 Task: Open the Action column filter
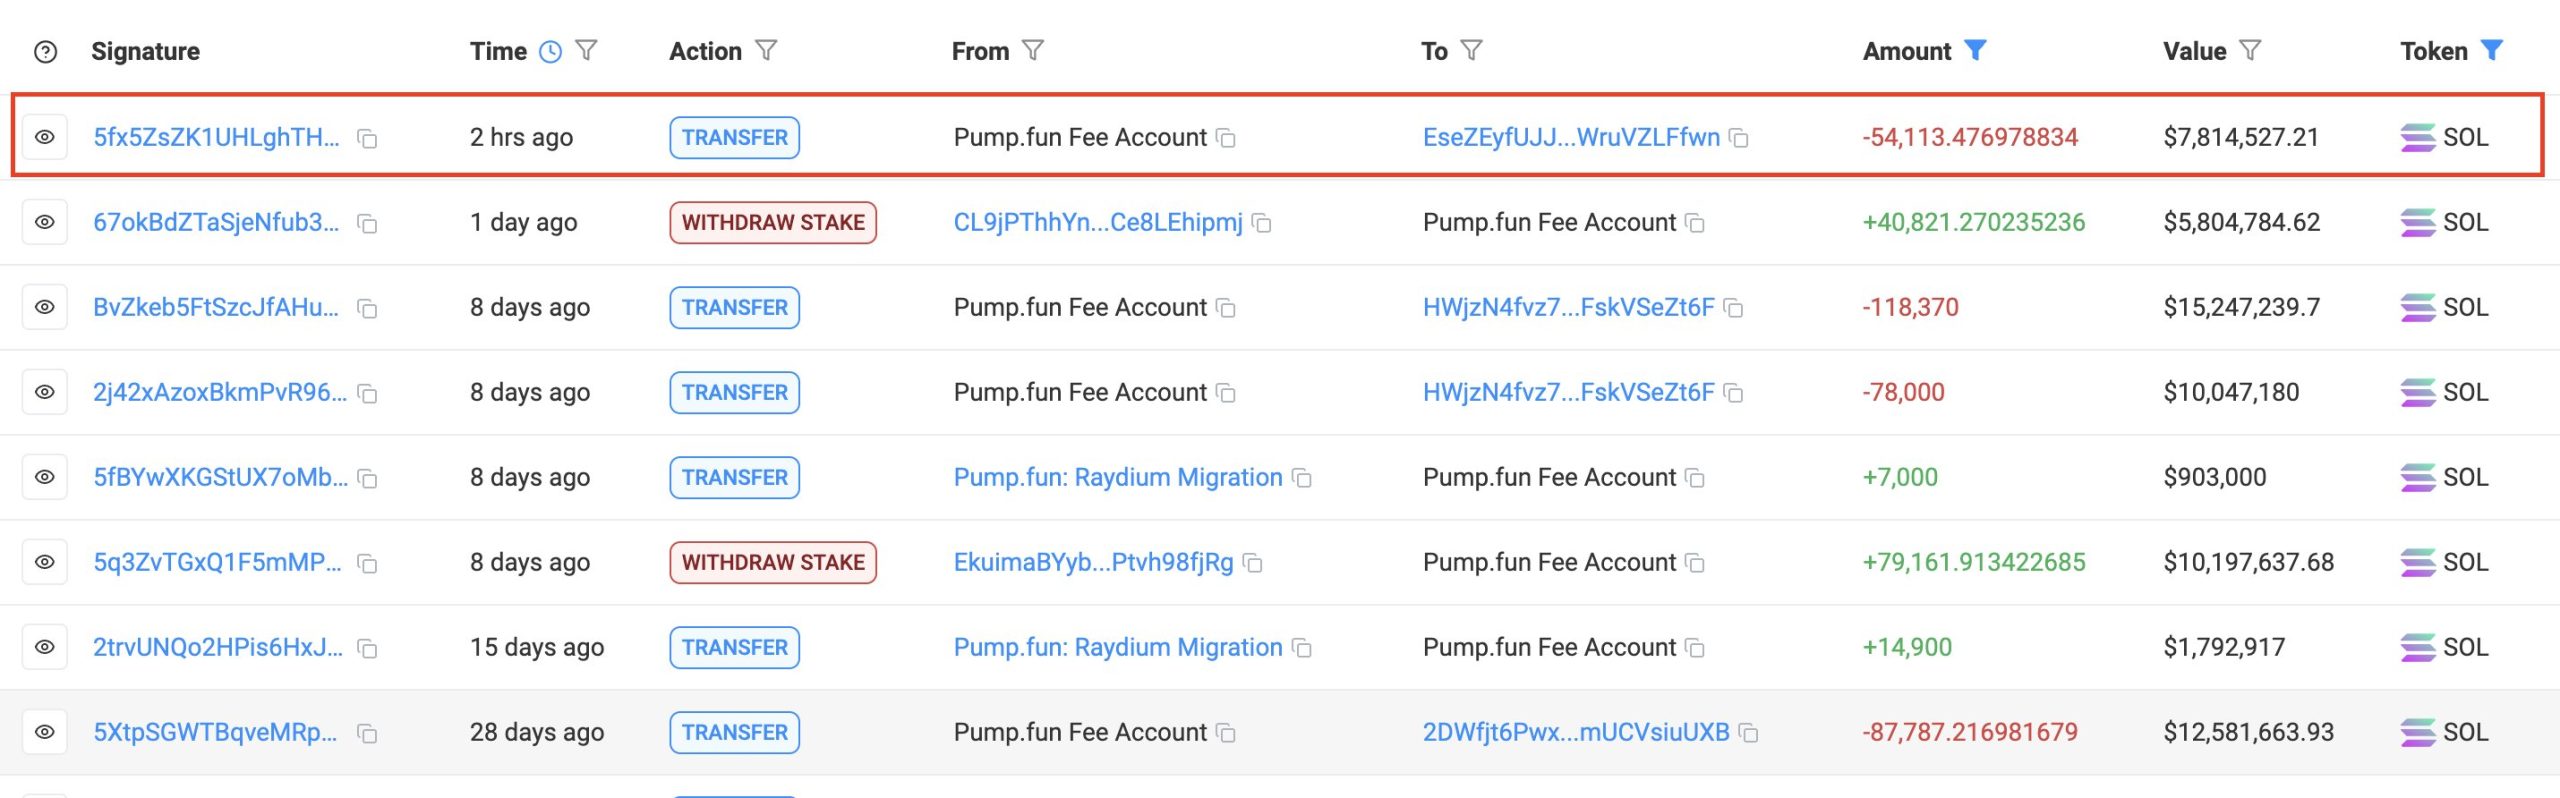click(x=766, y=51)
